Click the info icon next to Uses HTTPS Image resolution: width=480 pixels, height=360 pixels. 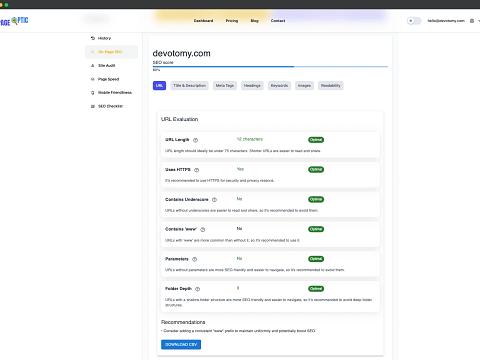click(197, 170)
